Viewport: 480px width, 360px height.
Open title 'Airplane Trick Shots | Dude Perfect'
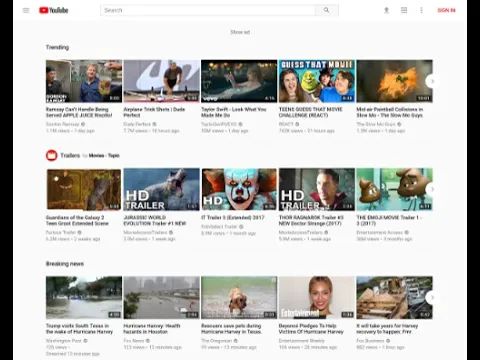point(154,112)
